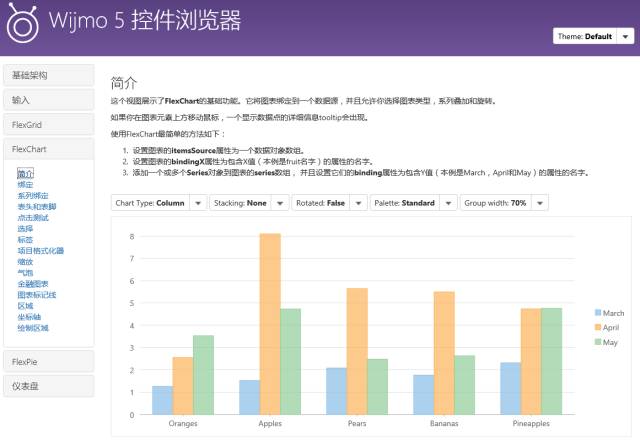Click the Rotated: False field
This screenshot has height=441, width=640.
(321, 203)
